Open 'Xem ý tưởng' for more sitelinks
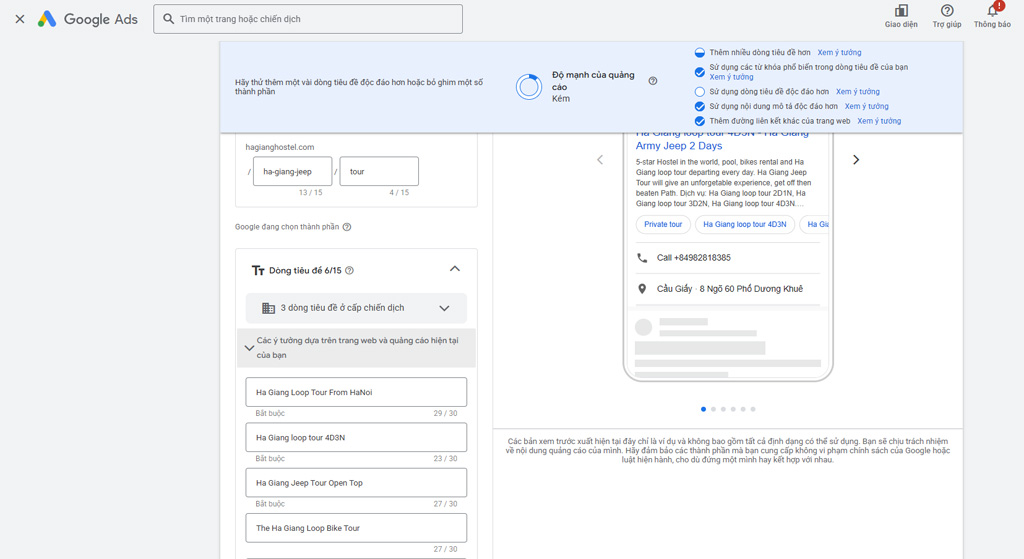 pos(879,121)
